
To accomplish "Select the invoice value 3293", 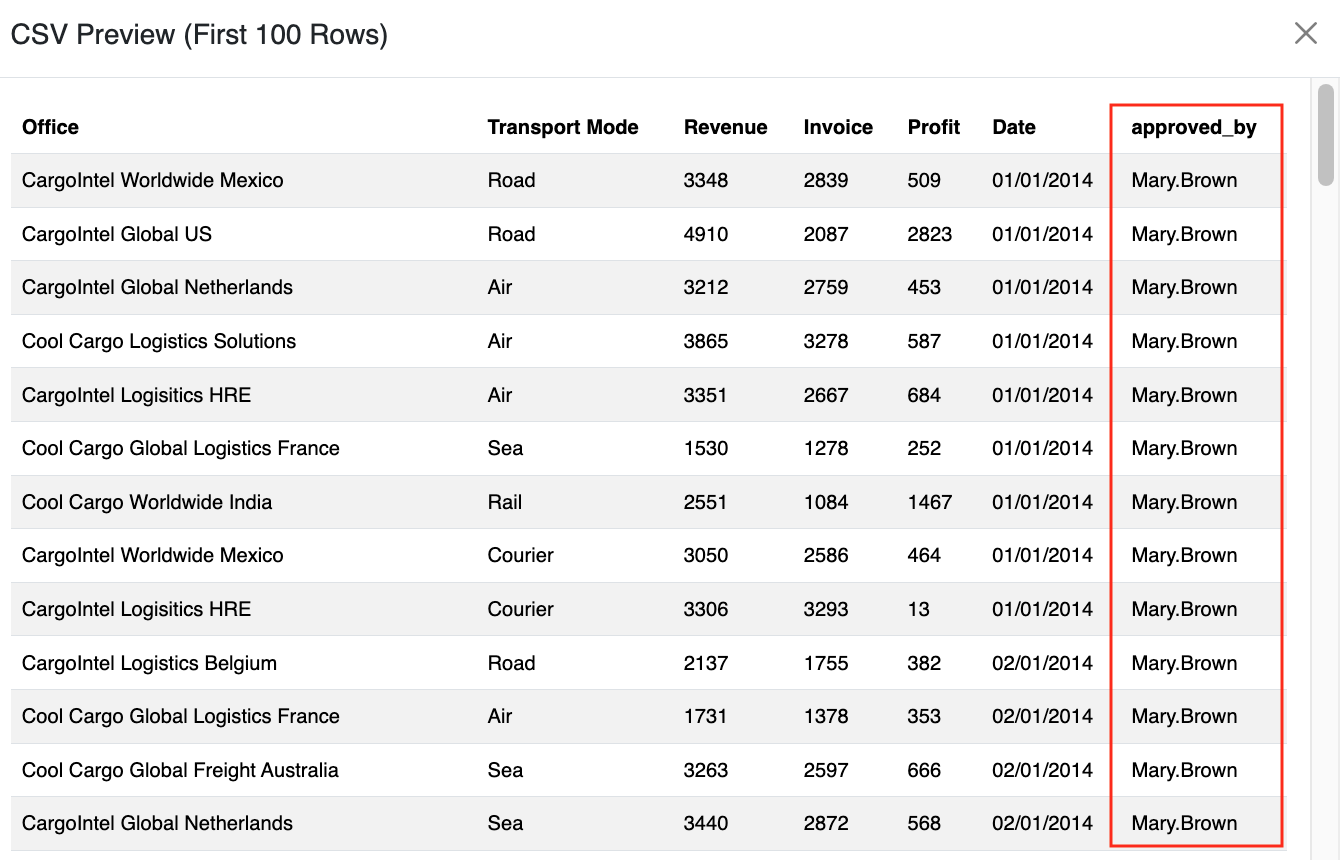I will point(825,609).
